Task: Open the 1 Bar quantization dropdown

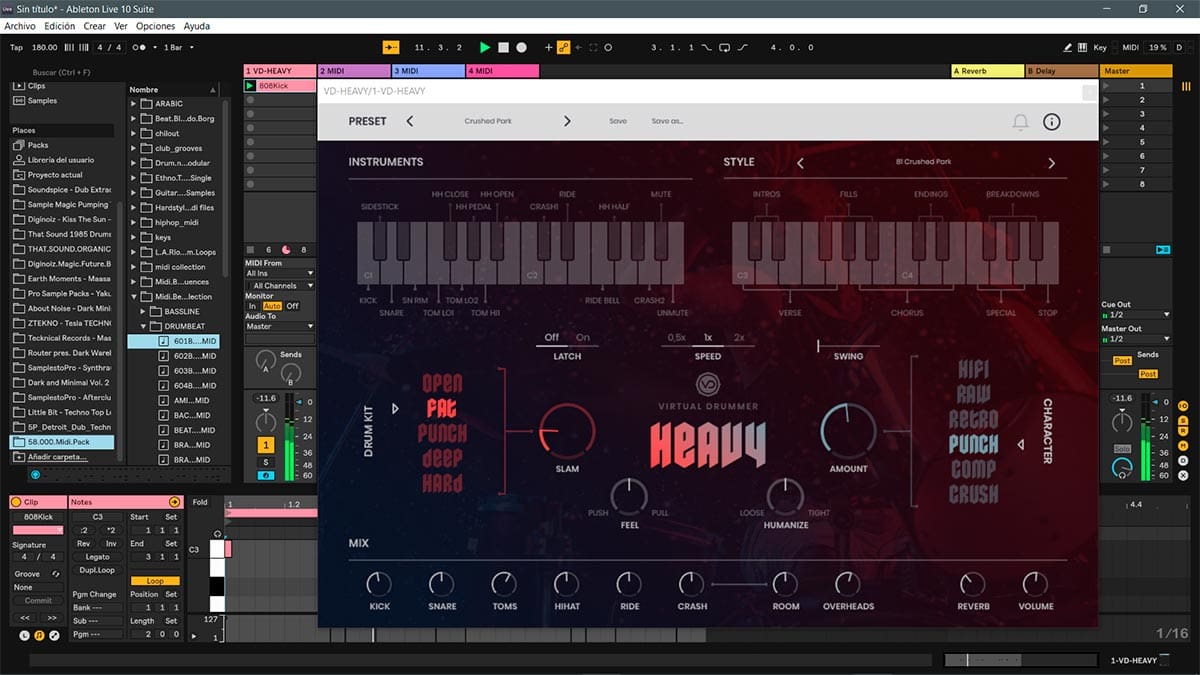Action: point(178,47)
